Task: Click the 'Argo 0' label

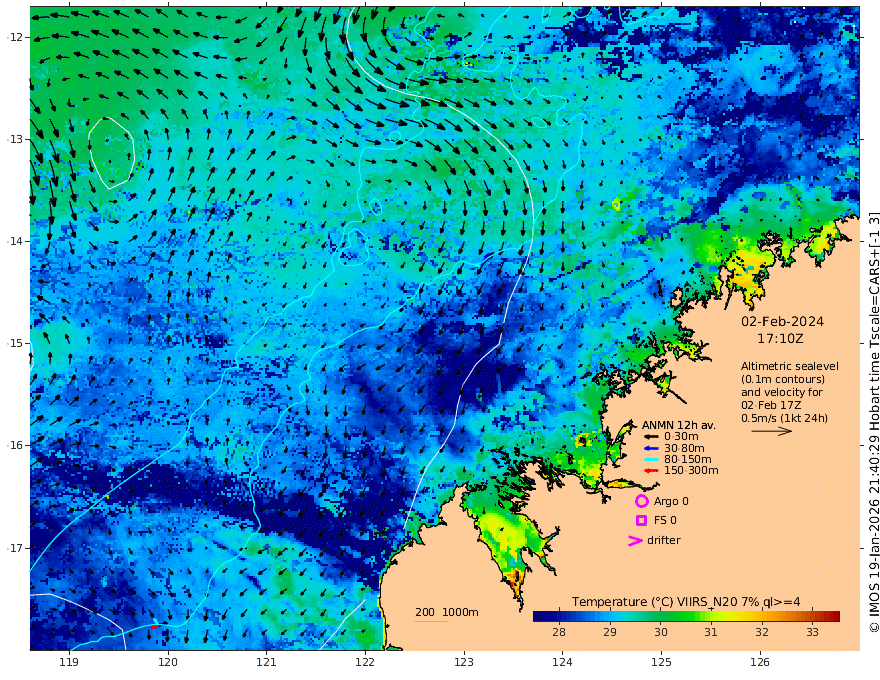Action: coord(671,501)
